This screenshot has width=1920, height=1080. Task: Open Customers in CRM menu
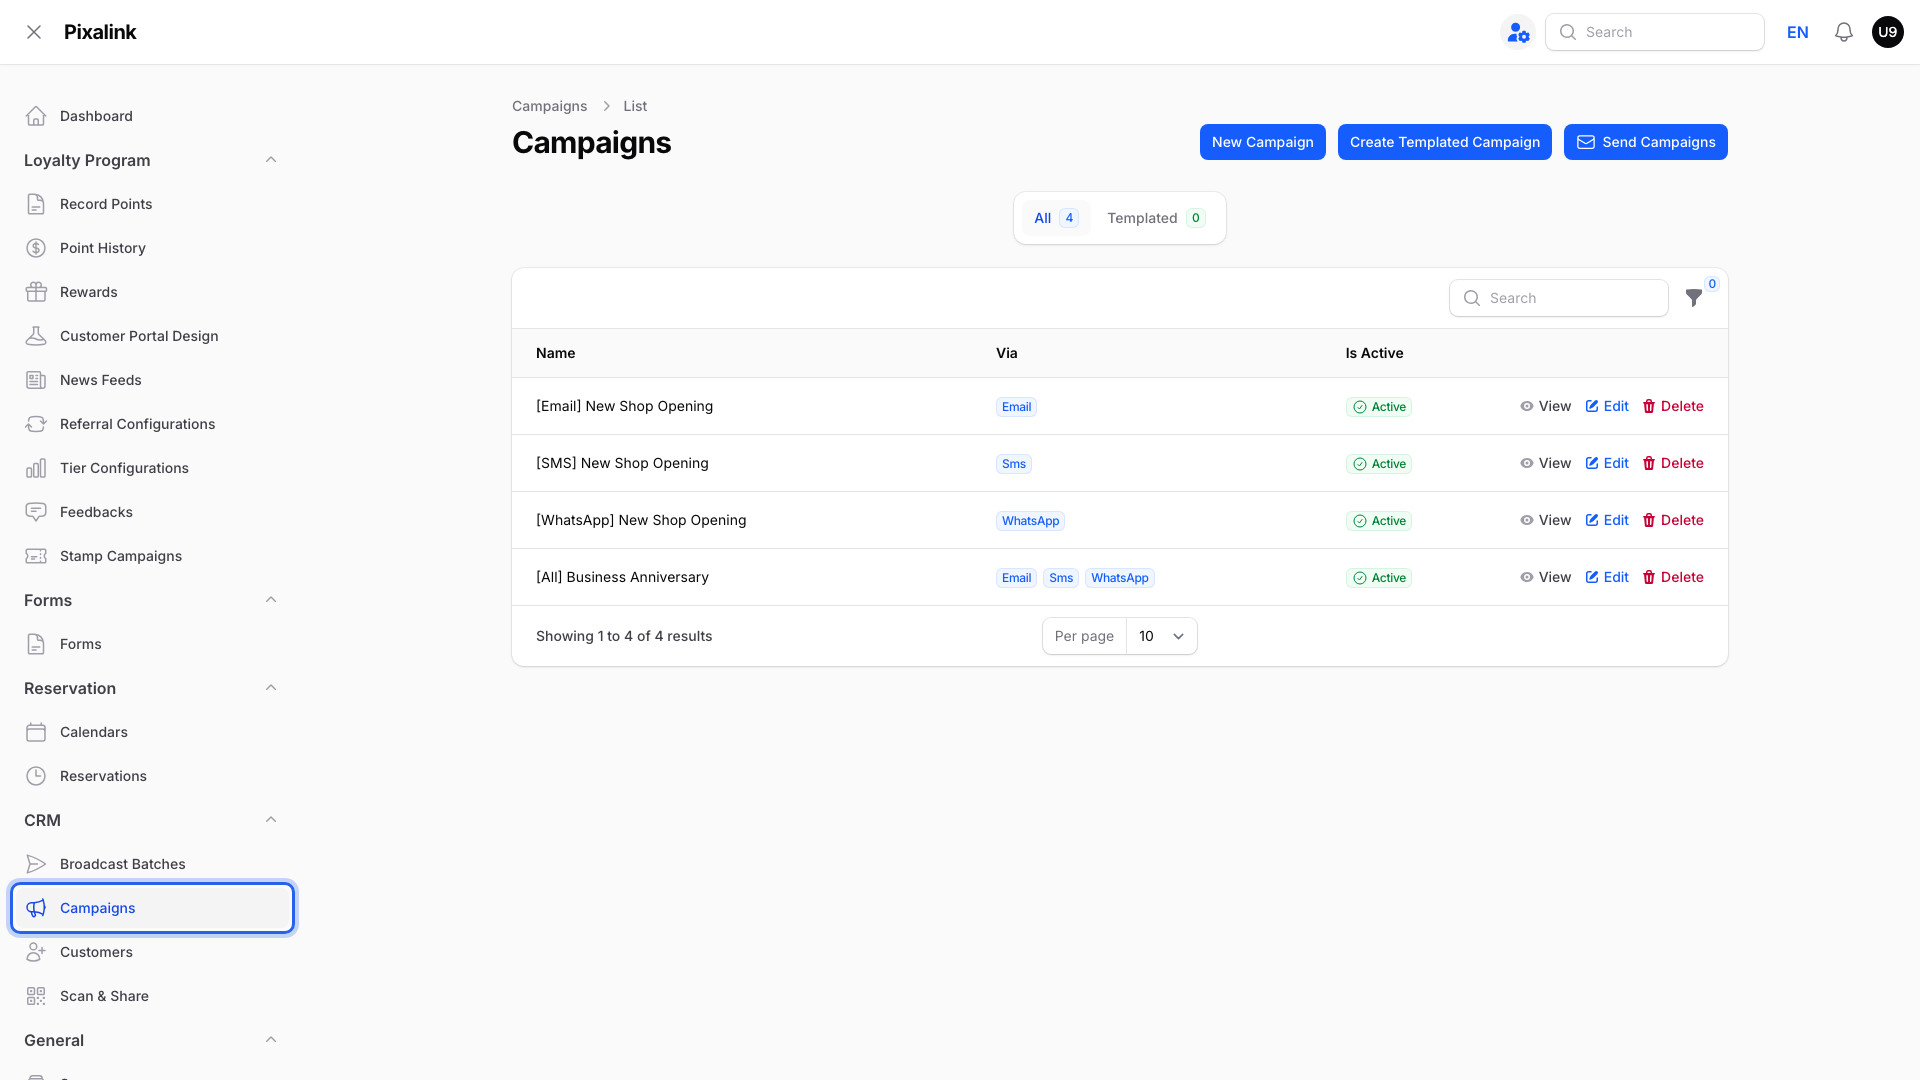pyautogui.click(x=152, y=952)
